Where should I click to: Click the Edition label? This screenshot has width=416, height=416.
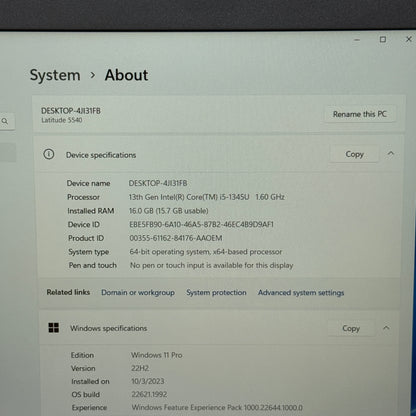click(x=82, y=355)
